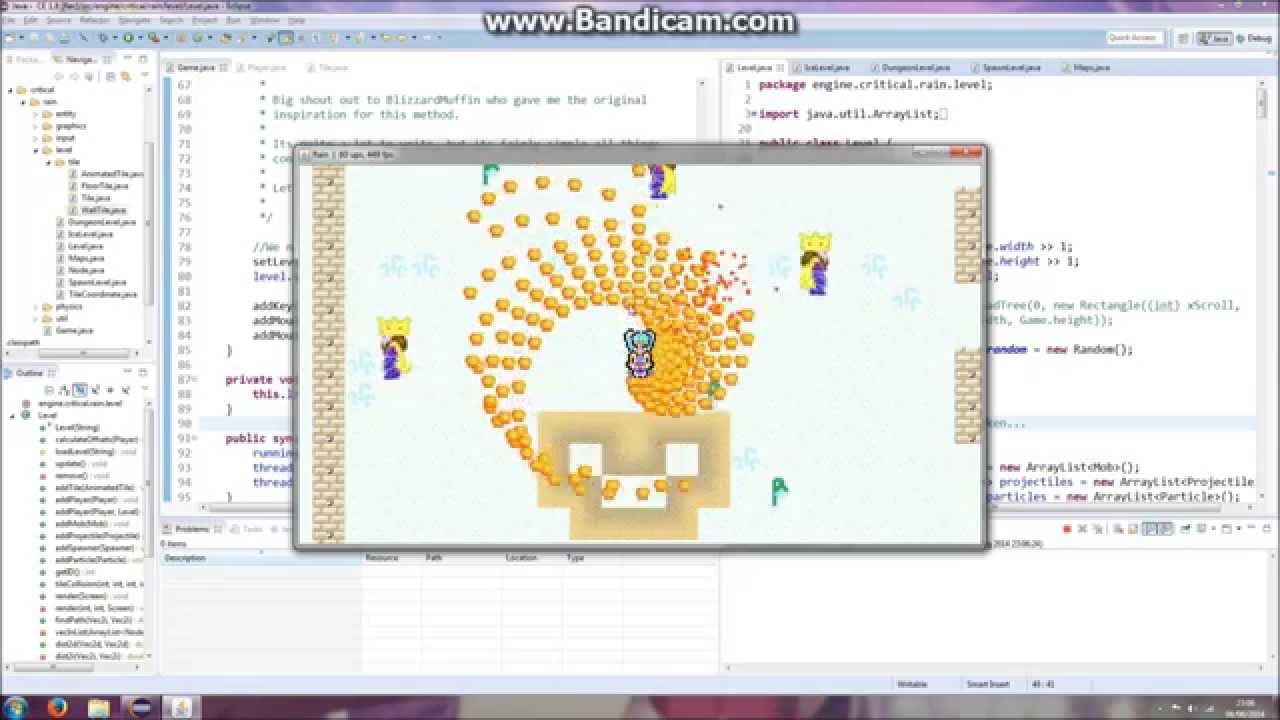Viewport: 1280px width, 720px height.
Task: Open the File menu
Action: [11, 20]
